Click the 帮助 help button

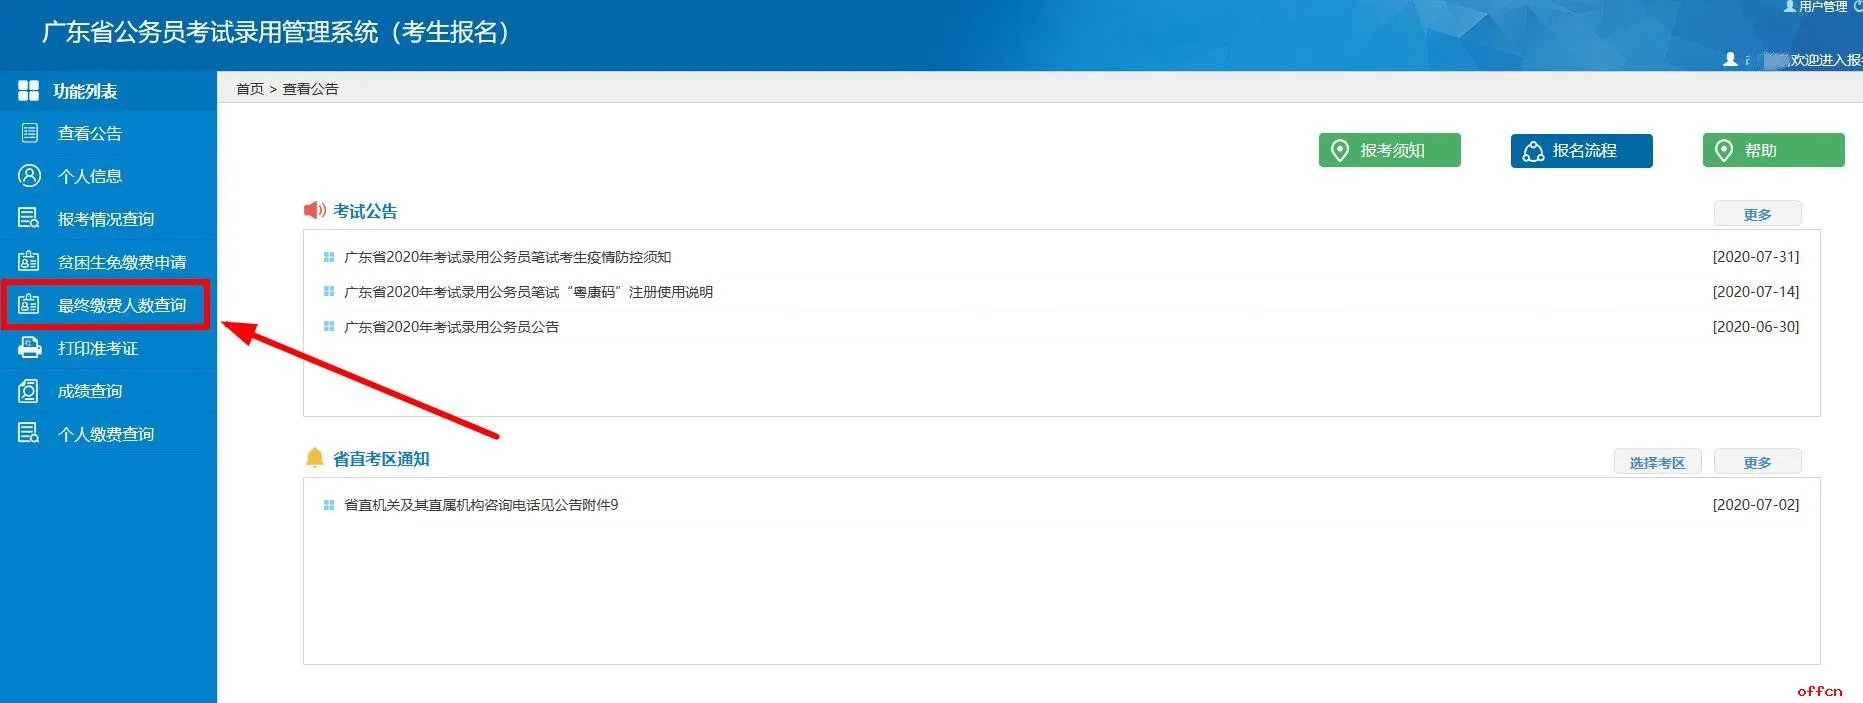tap(1773, 150)
